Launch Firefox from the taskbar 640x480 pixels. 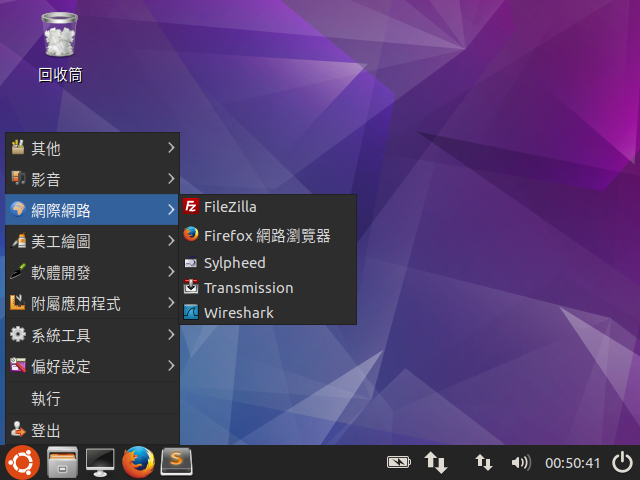click(138, 462)
